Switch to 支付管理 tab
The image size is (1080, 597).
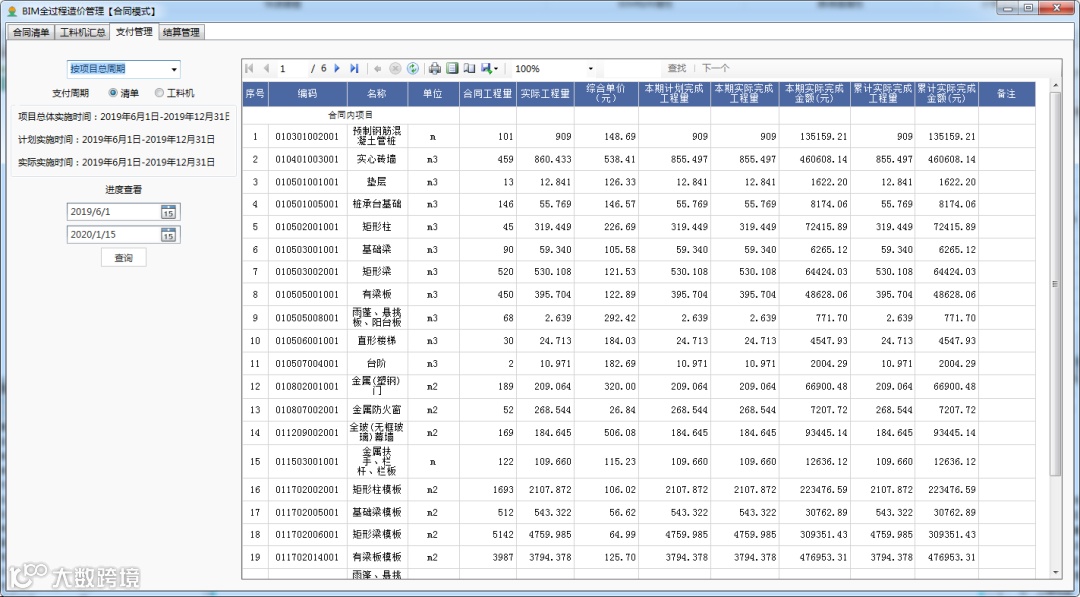click(x=134, y=32)
